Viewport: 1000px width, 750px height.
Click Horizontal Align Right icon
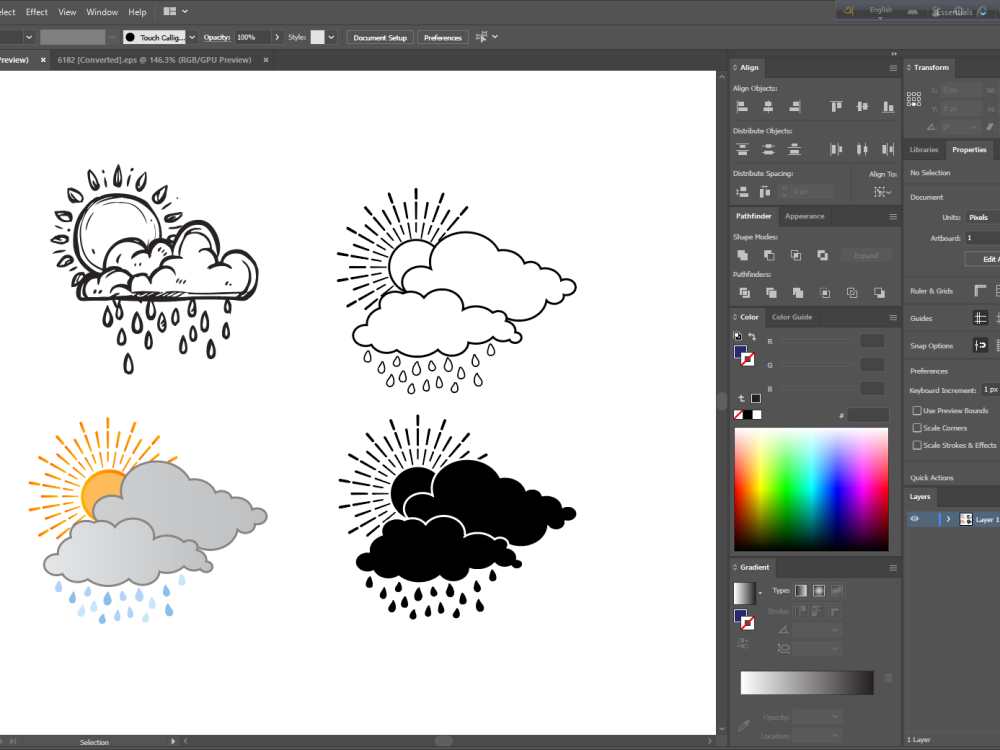(795, 107)
